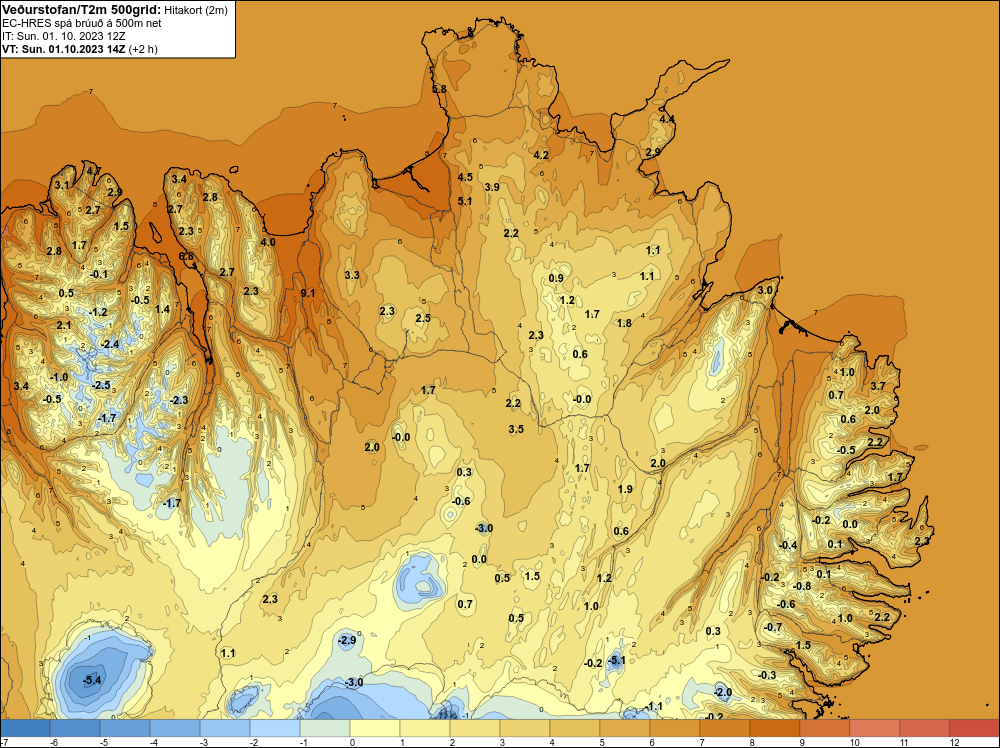Viewport: 1000px width, 748px height.
Task: Click the 5.1 temperature label
Action: [465, 202]
